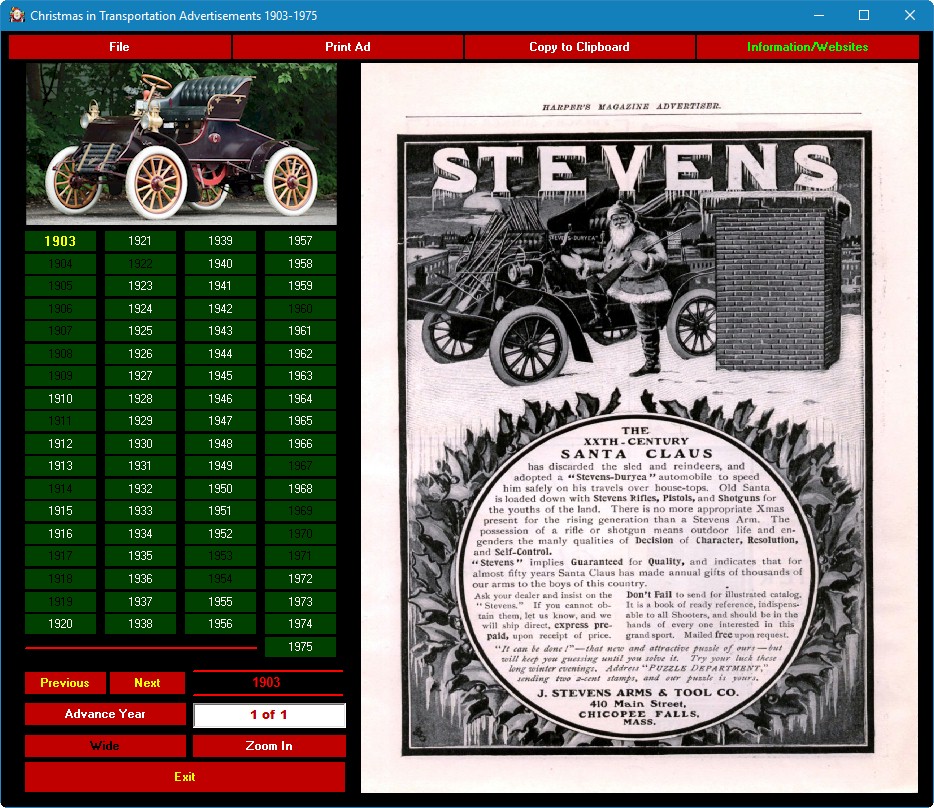Select year 1944
Viewport: 934px width, 808px height.
(220, 354)
